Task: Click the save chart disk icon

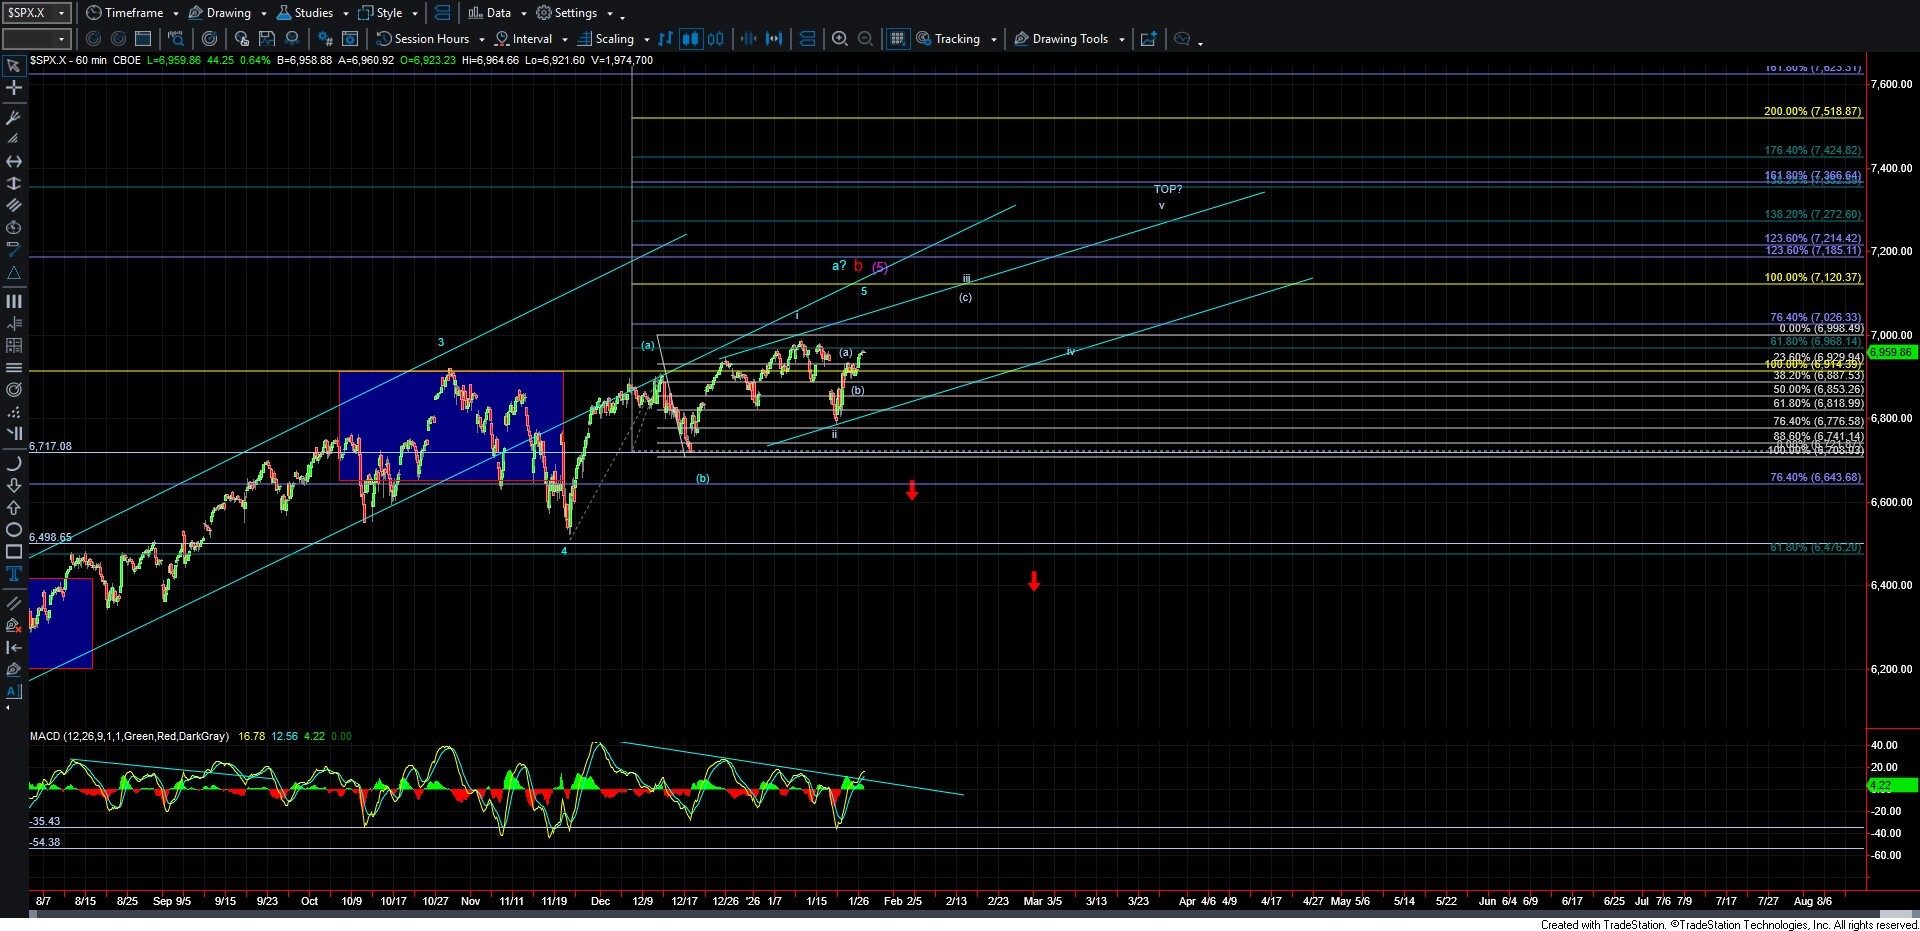Action: (267, 39)
